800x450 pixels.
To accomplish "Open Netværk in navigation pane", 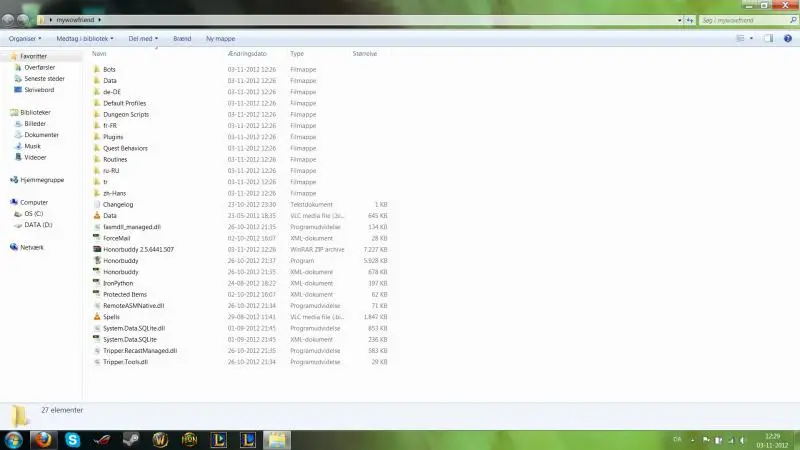I will point(32,247).
